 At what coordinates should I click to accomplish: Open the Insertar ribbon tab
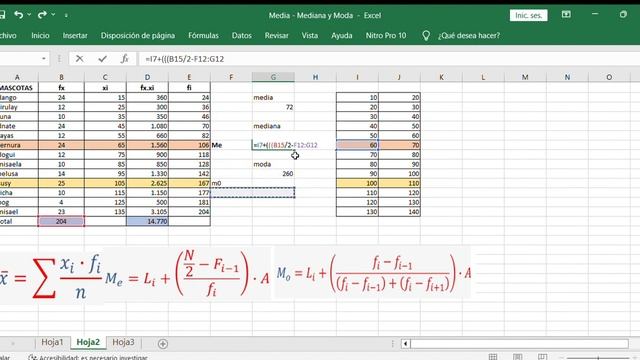[x=75, y=36]
